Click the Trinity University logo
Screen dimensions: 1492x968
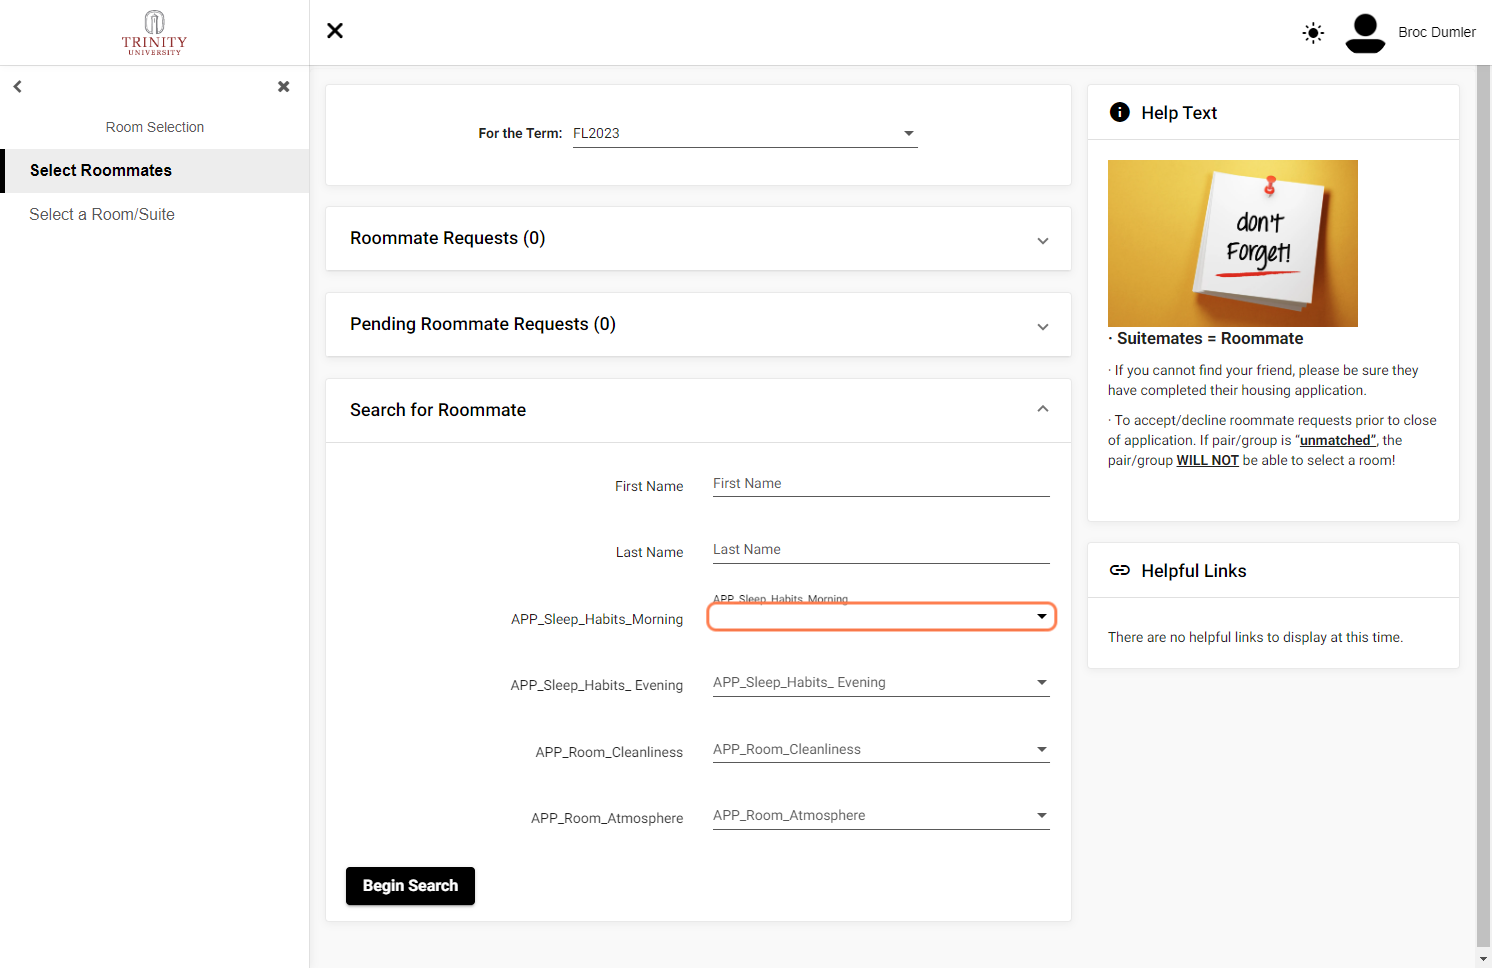[154, 33]
